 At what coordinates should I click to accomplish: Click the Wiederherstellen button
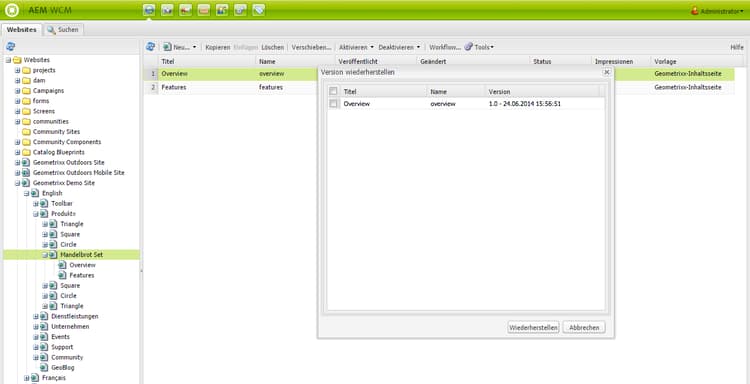point(533,328)
